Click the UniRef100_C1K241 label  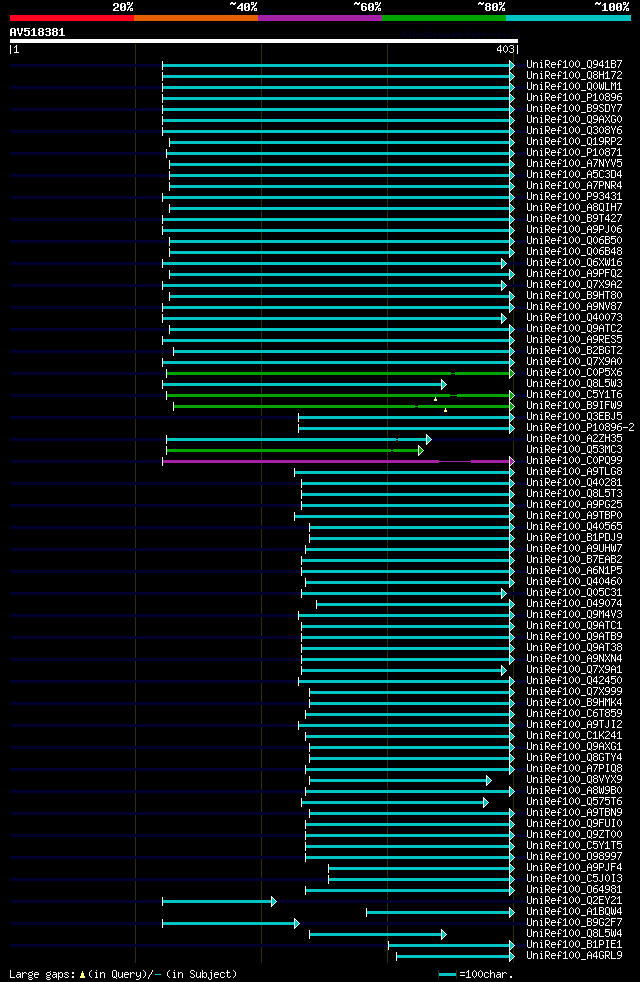pos(574,736)
